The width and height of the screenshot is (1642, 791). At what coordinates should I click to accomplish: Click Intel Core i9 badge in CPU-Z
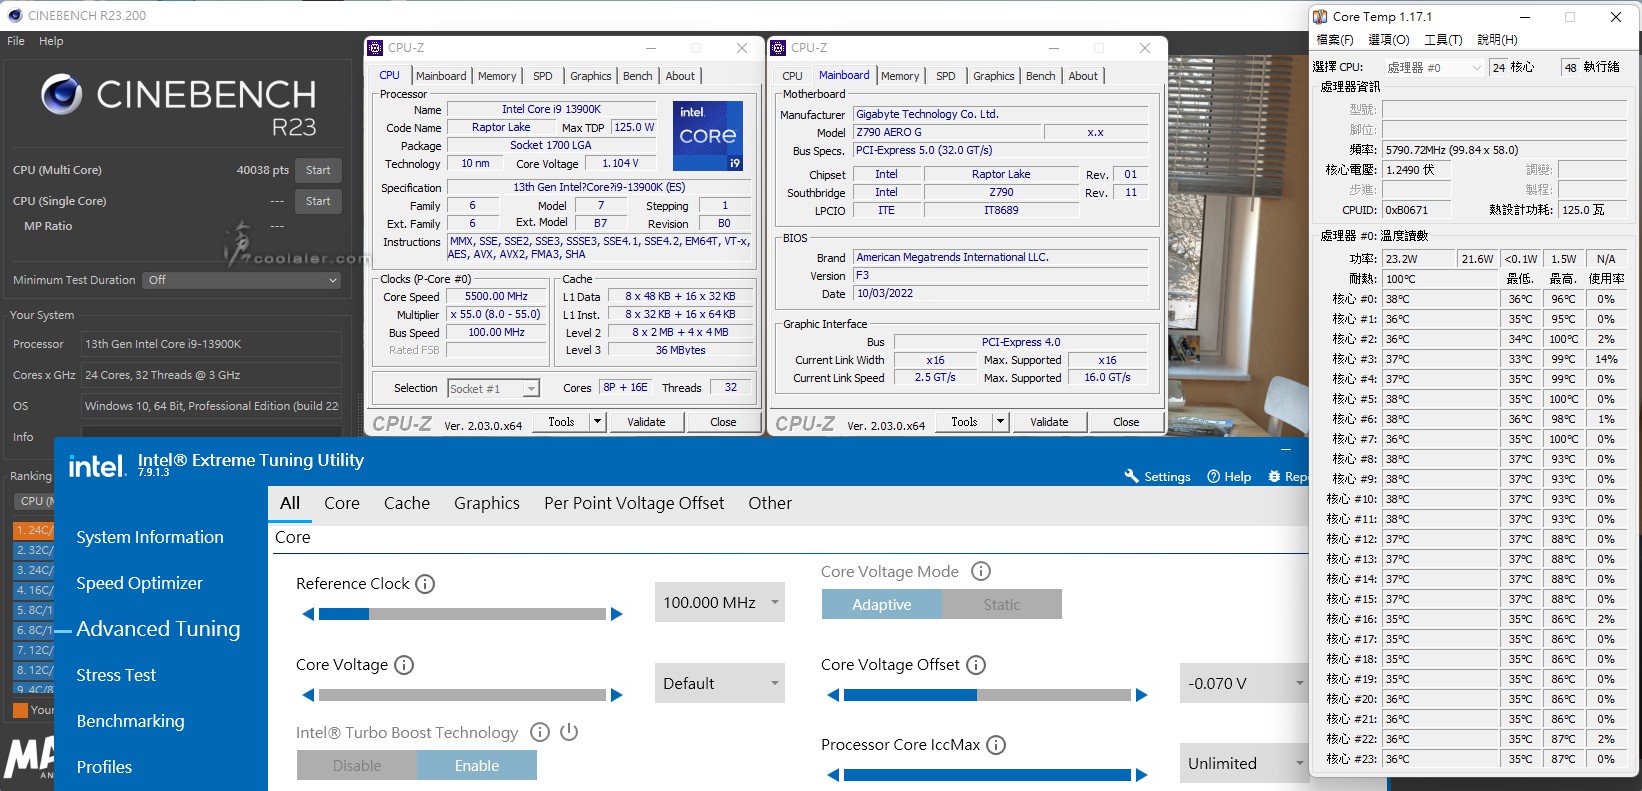tap(708, 135)
